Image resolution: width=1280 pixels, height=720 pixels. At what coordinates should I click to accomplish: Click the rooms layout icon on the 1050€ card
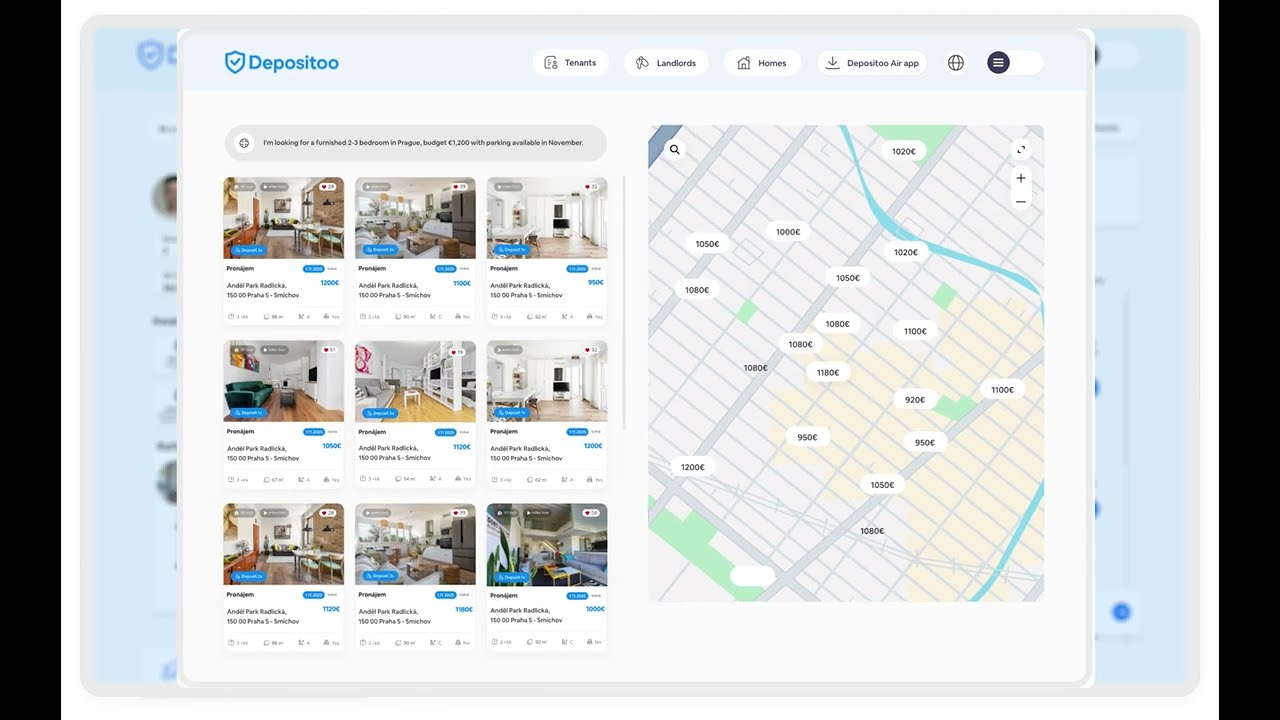click(231, 480)
